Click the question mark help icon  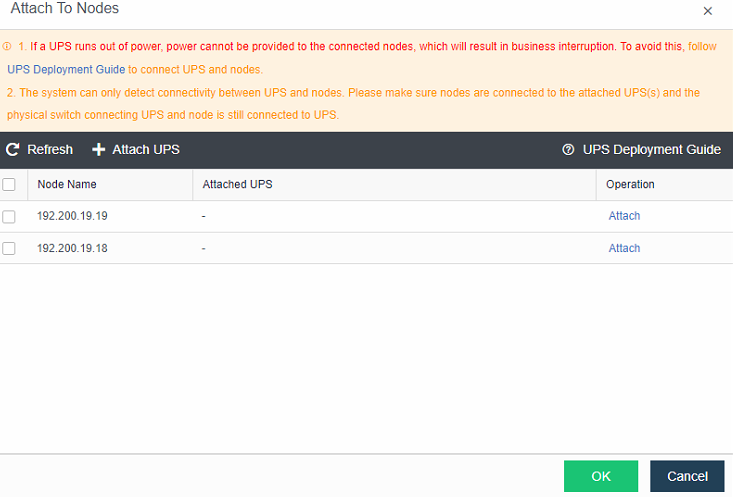(569, 150)
